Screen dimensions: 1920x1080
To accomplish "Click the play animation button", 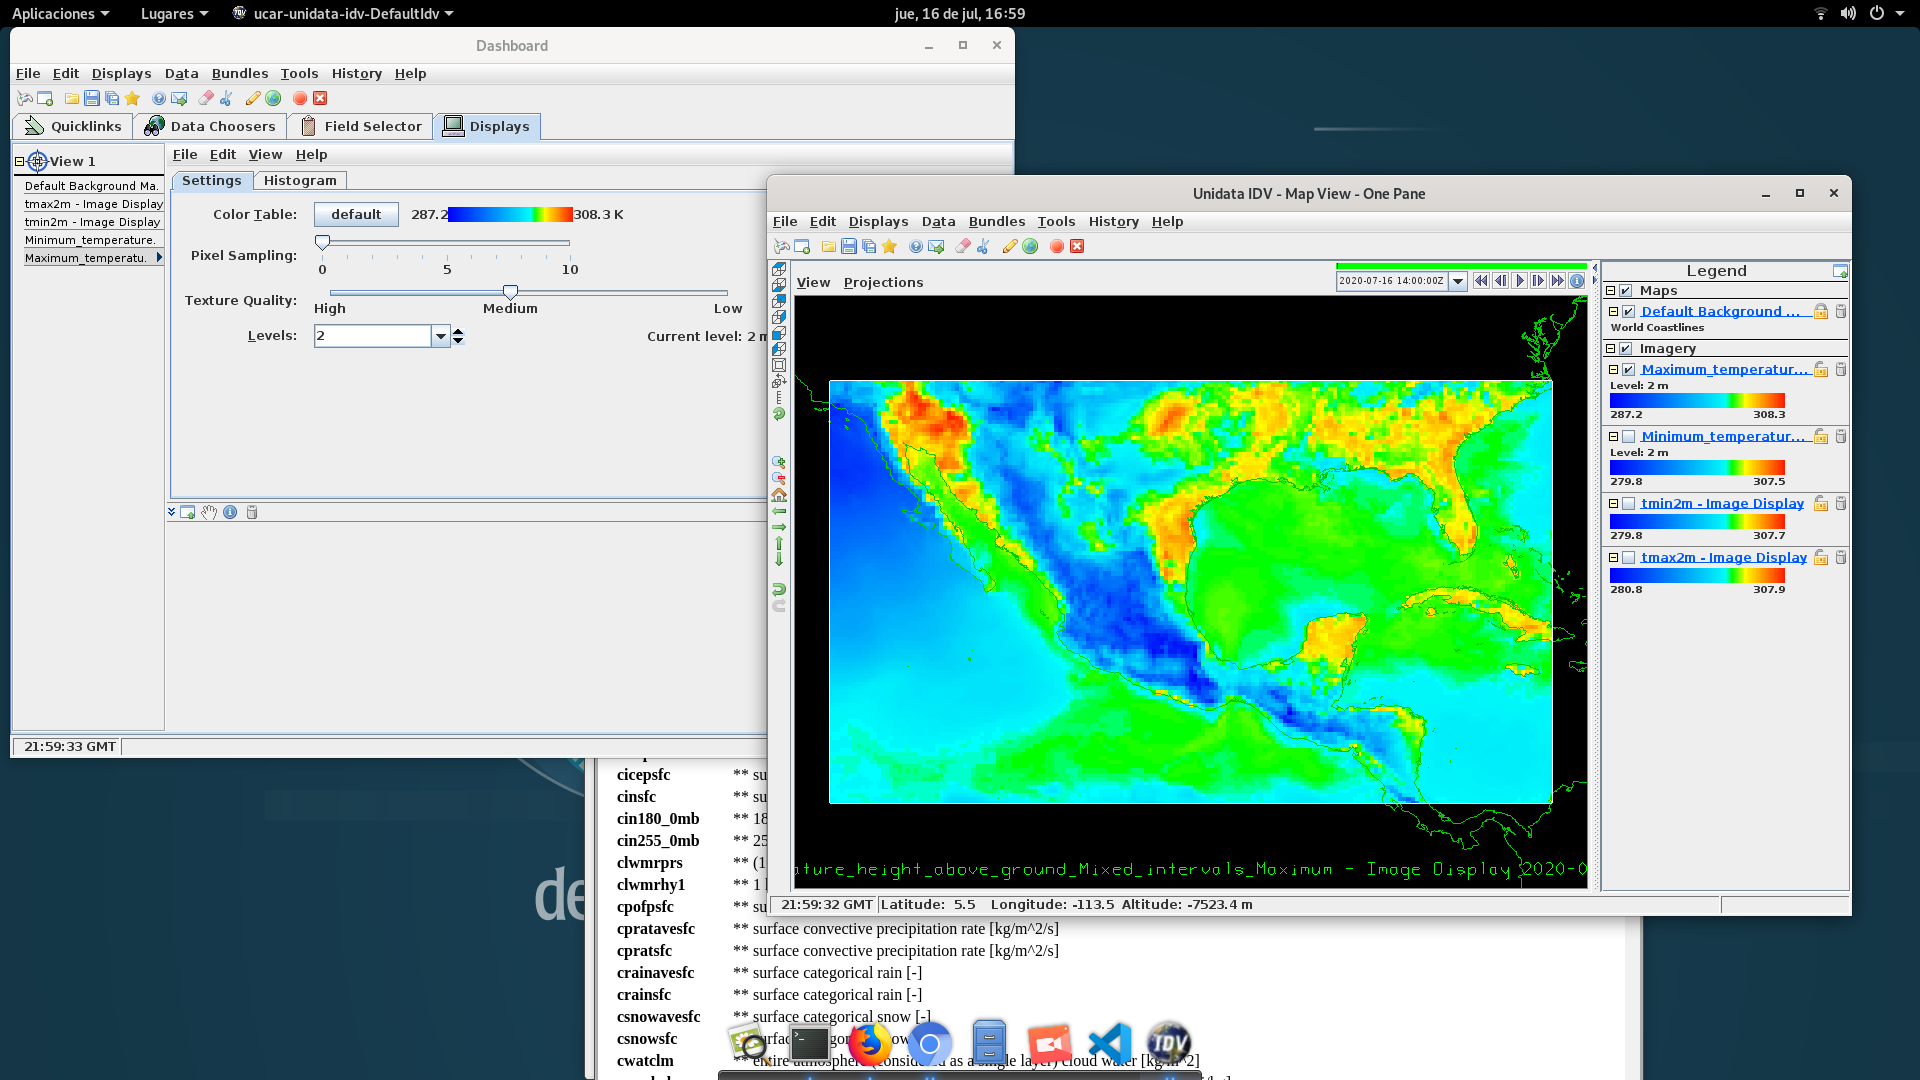I will 1519,281.
